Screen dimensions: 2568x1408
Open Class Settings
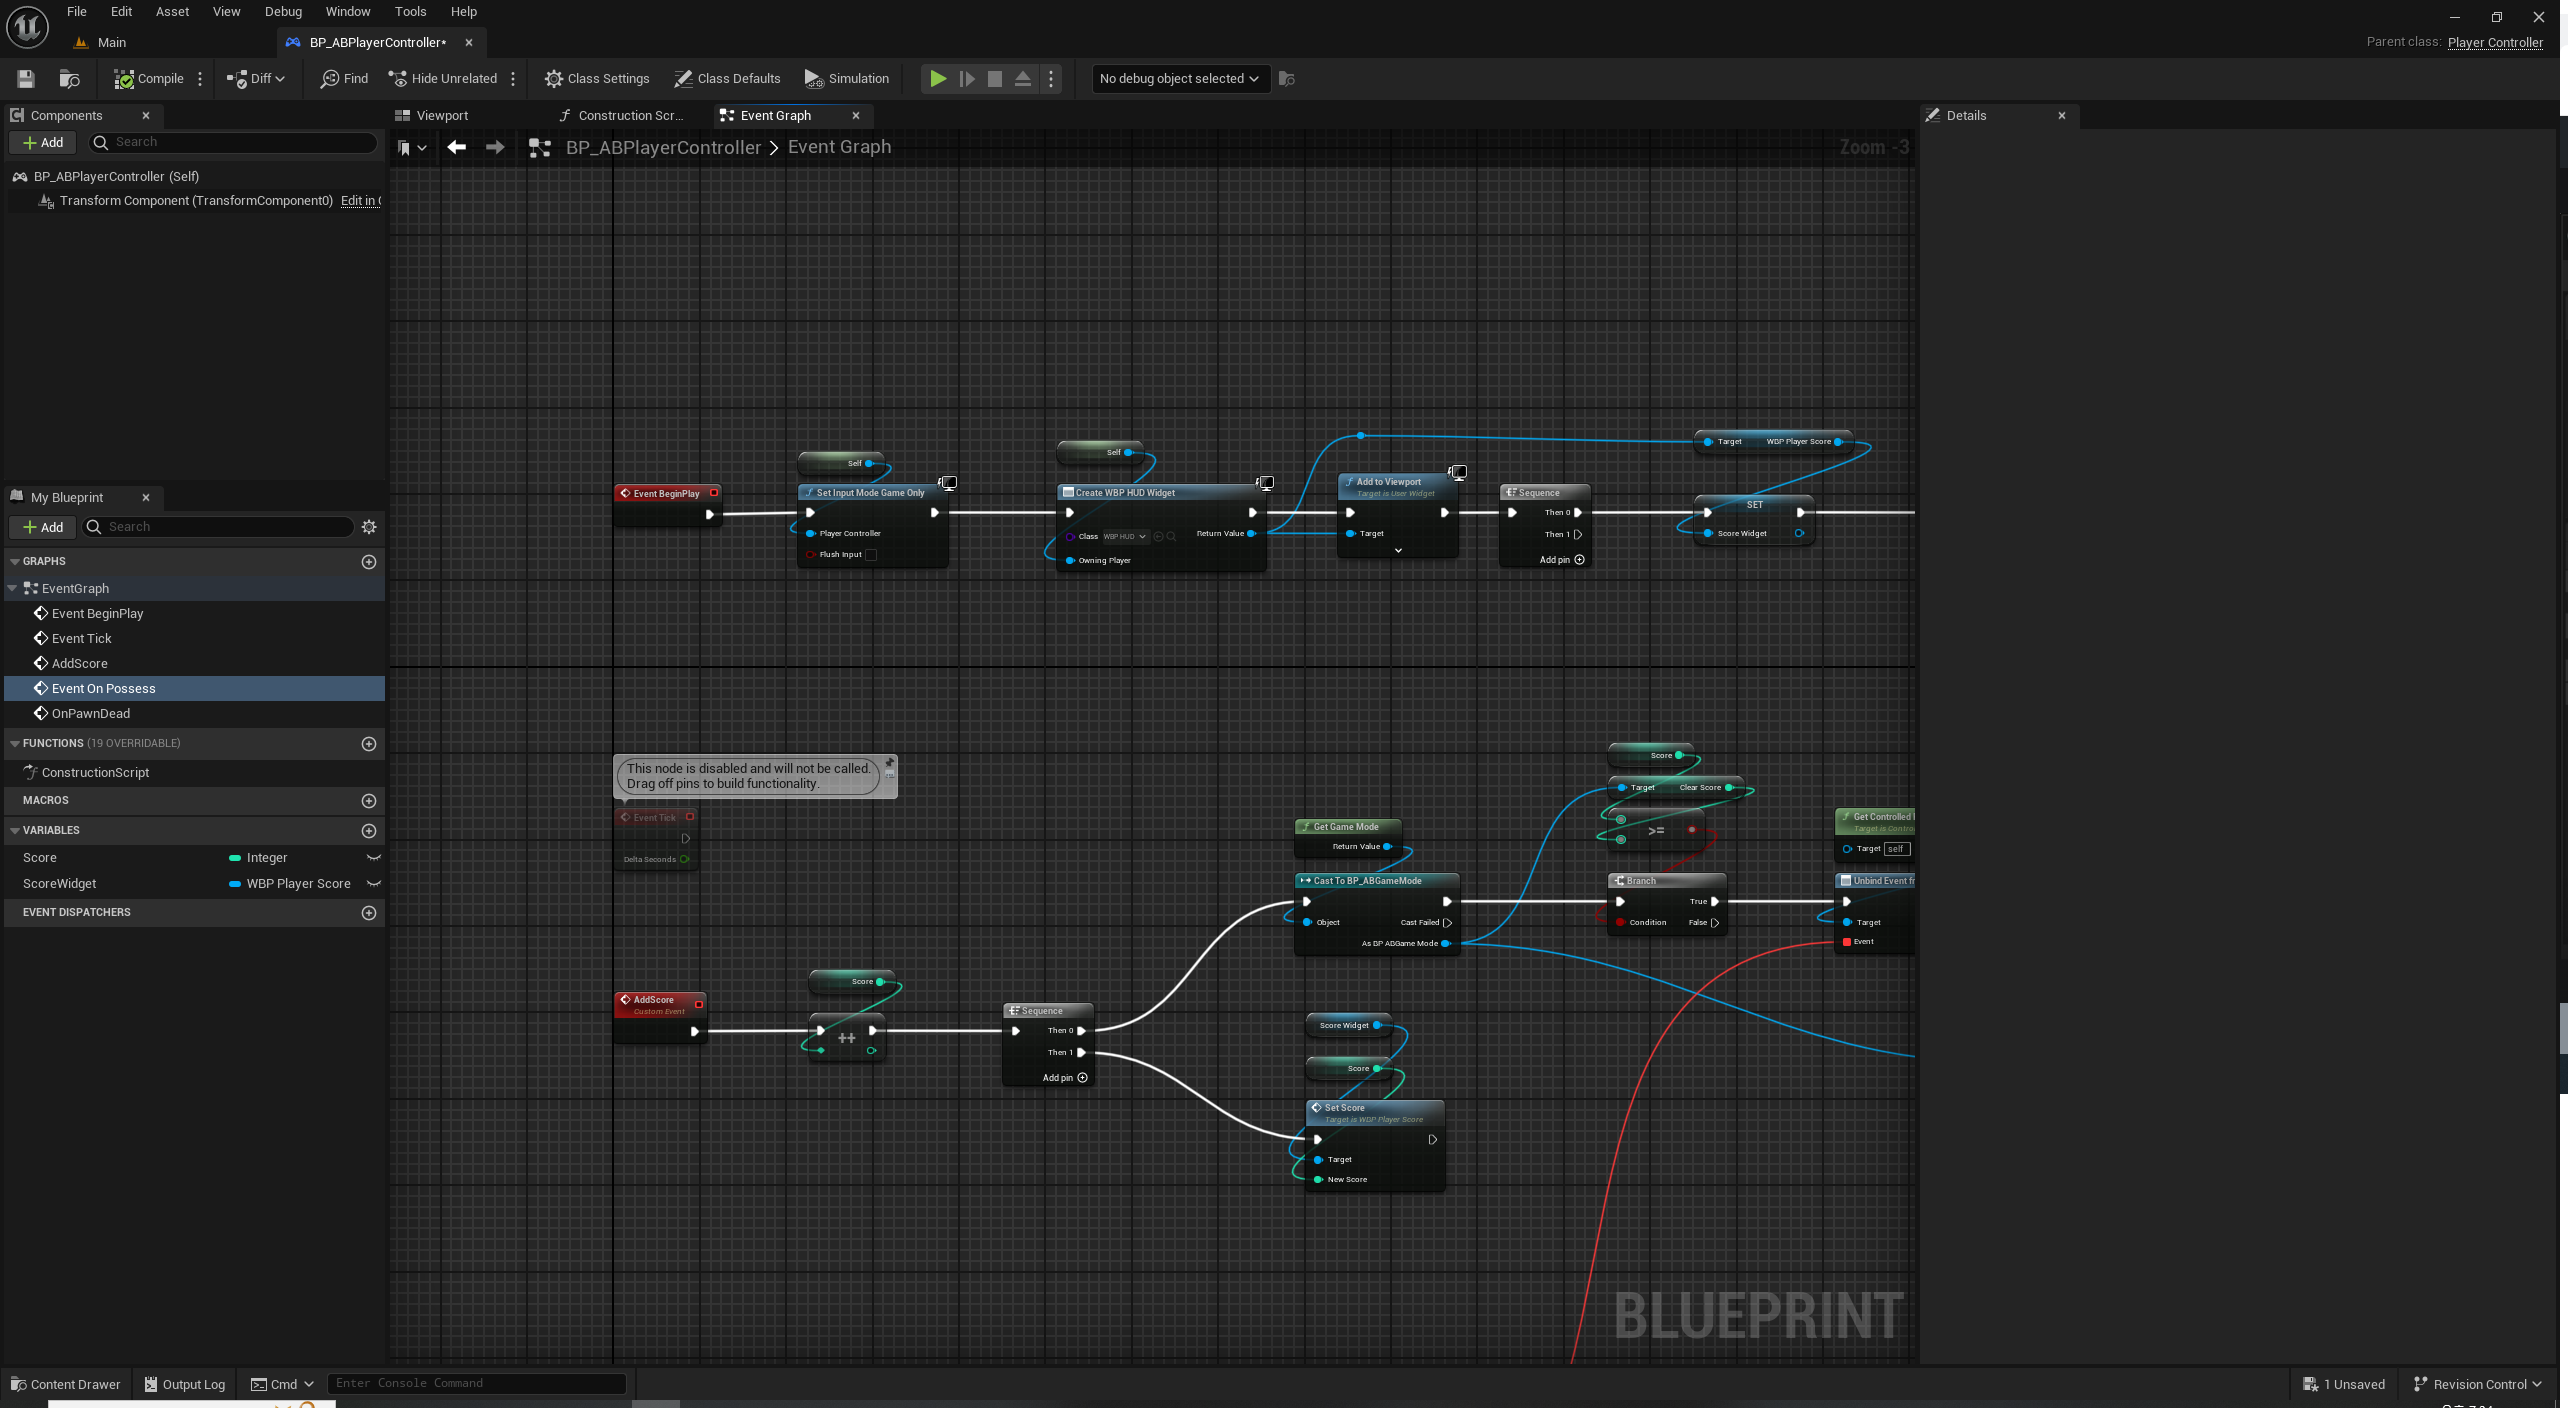597,79
